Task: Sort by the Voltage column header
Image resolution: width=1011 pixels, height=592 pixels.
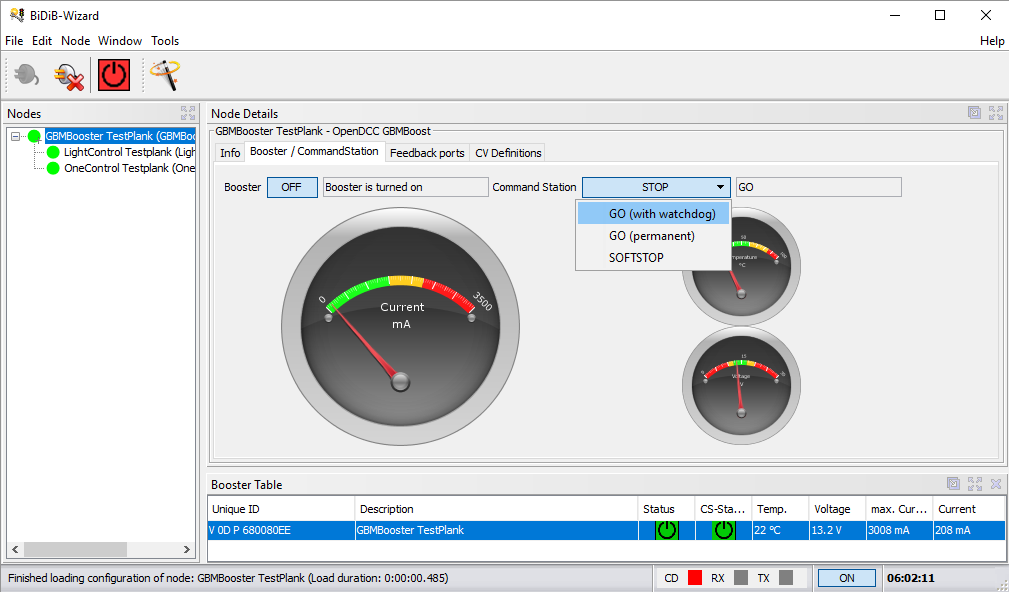Action: 838,509
